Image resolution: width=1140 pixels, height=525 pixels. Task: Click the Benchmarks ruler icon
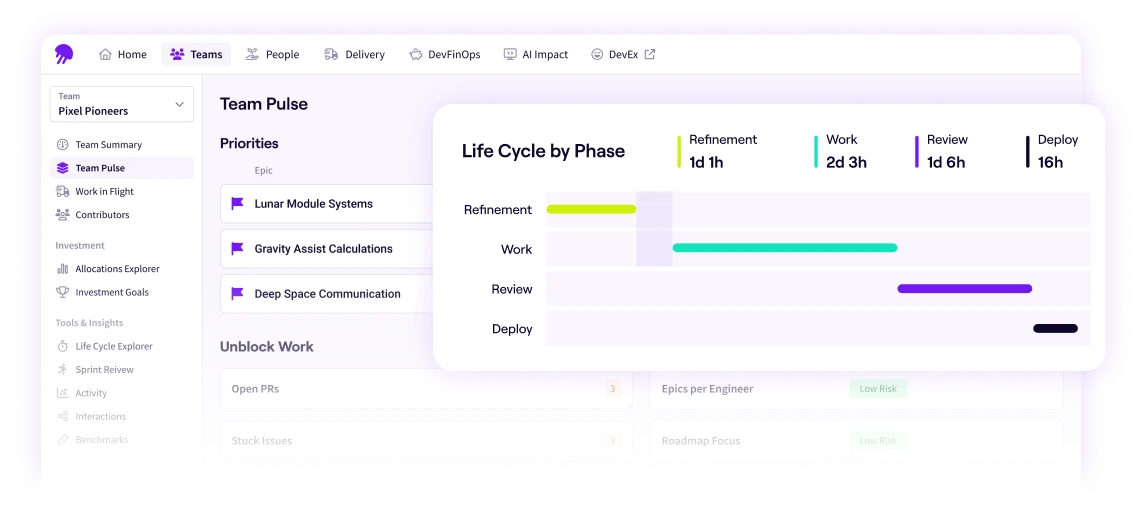point(63,439)
